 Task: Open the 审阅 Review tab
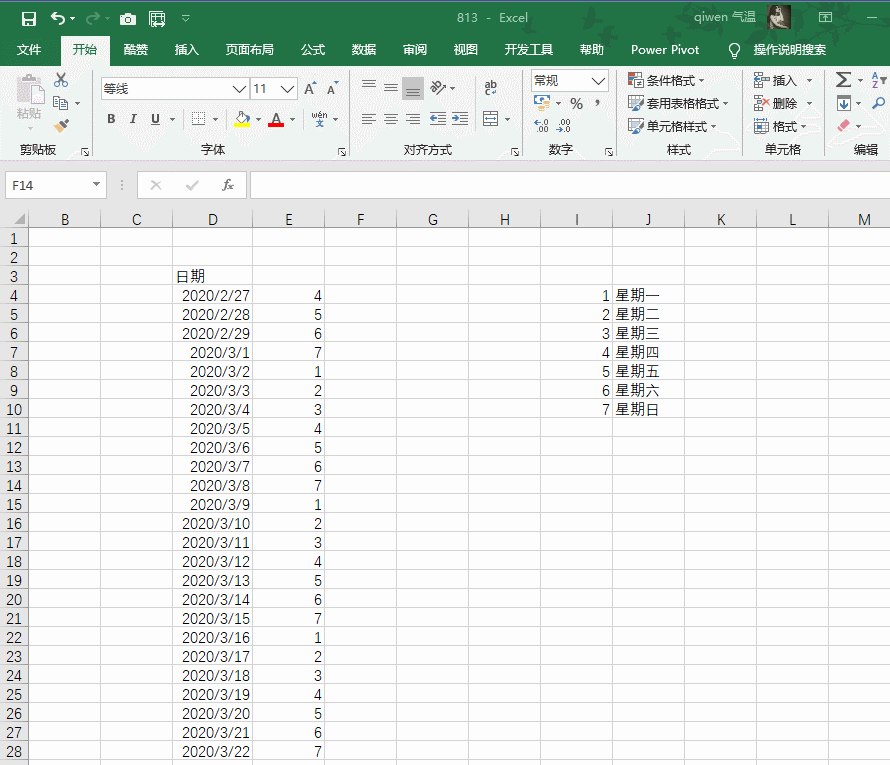(415, 50)
